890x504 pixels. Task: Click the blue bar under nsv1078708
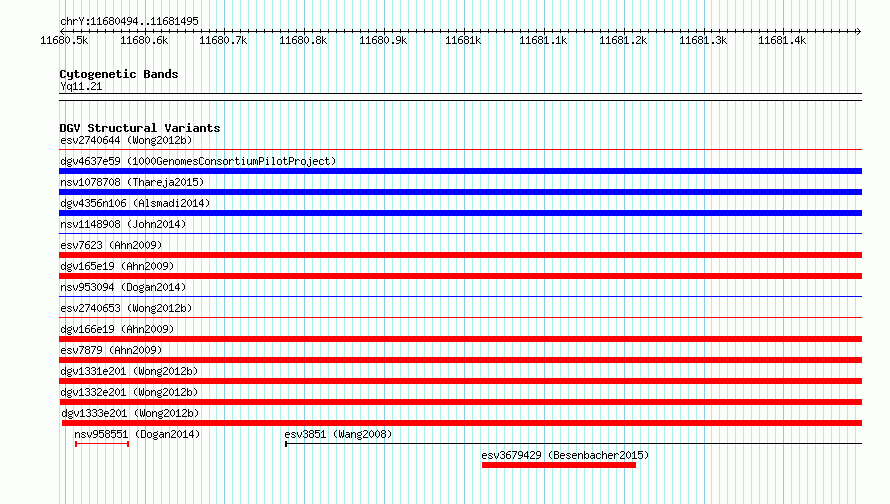pos(460,192)
